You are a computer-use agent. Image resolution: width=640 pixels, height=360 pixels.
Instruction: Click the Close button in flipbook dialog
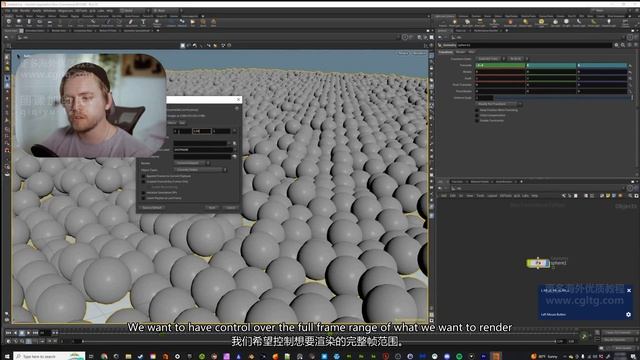[x=231, y=207]
